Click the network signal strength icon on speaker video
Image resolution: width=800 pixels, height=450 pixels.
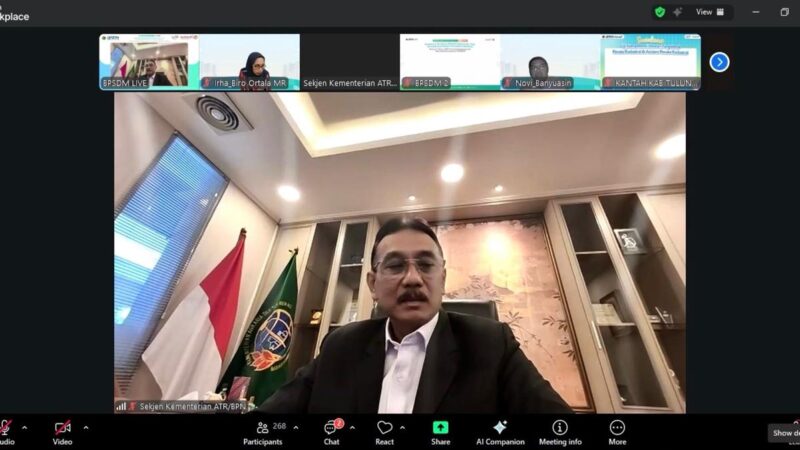(x=121, y=407)
